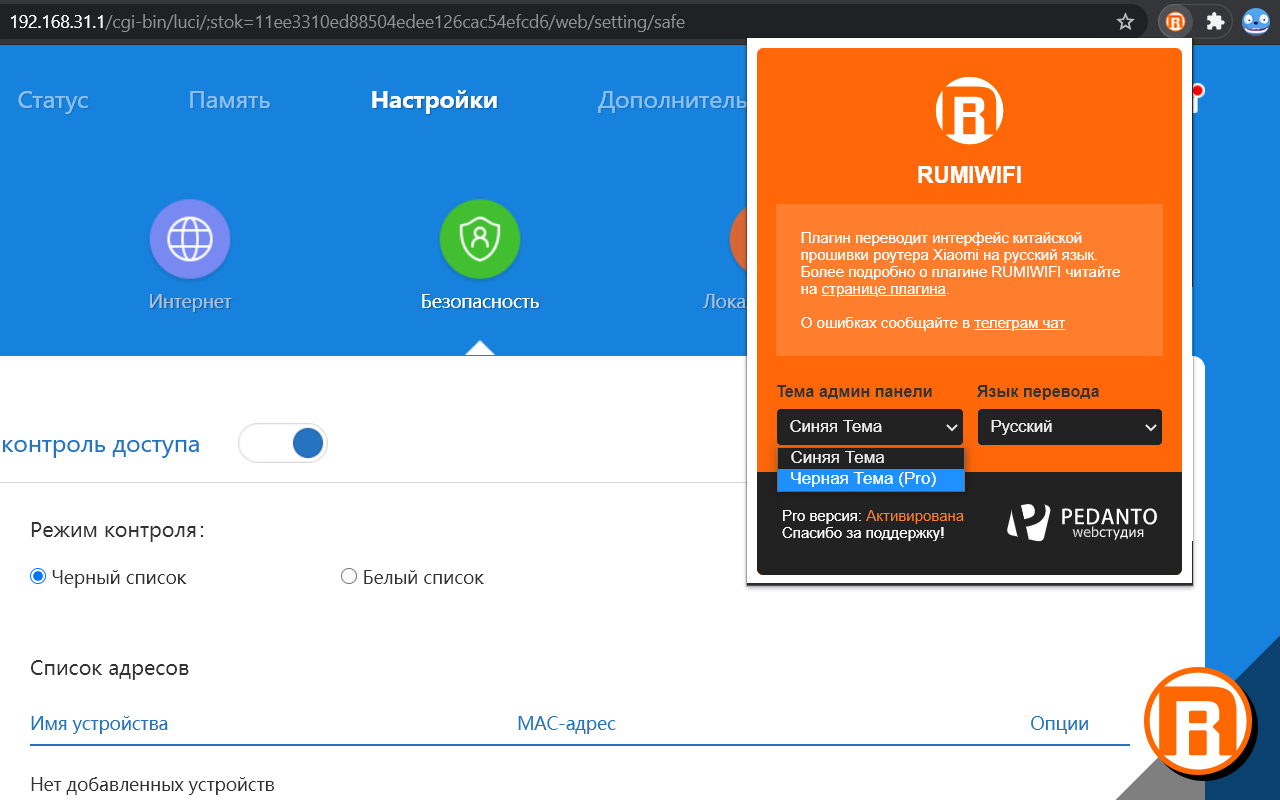Viewport: 1280px width, 800px height.
Task: Click the RUMIWIFI title text in popup
Action: click(x=969, y=176)
